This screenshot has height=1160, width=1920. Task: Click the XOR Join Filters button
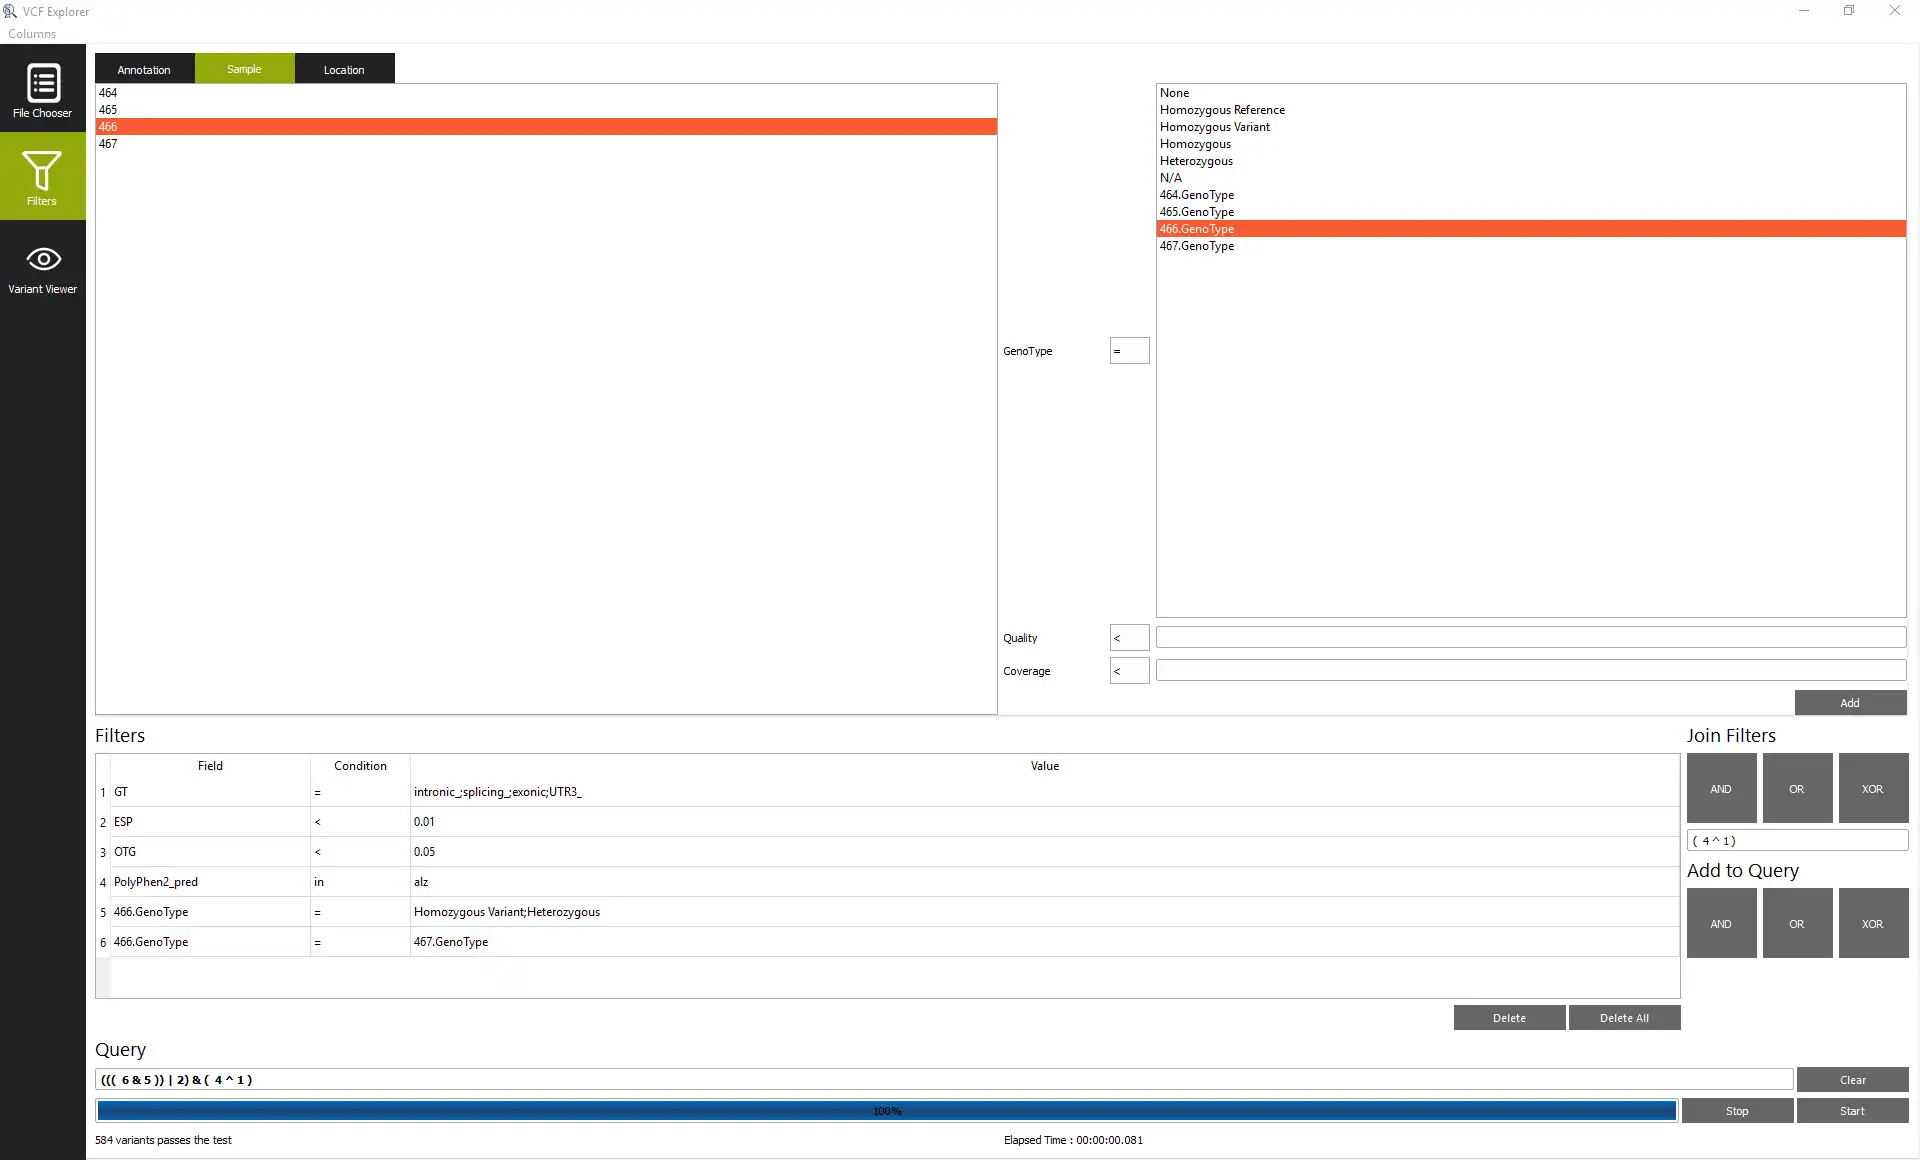(x=1873, y=787)
